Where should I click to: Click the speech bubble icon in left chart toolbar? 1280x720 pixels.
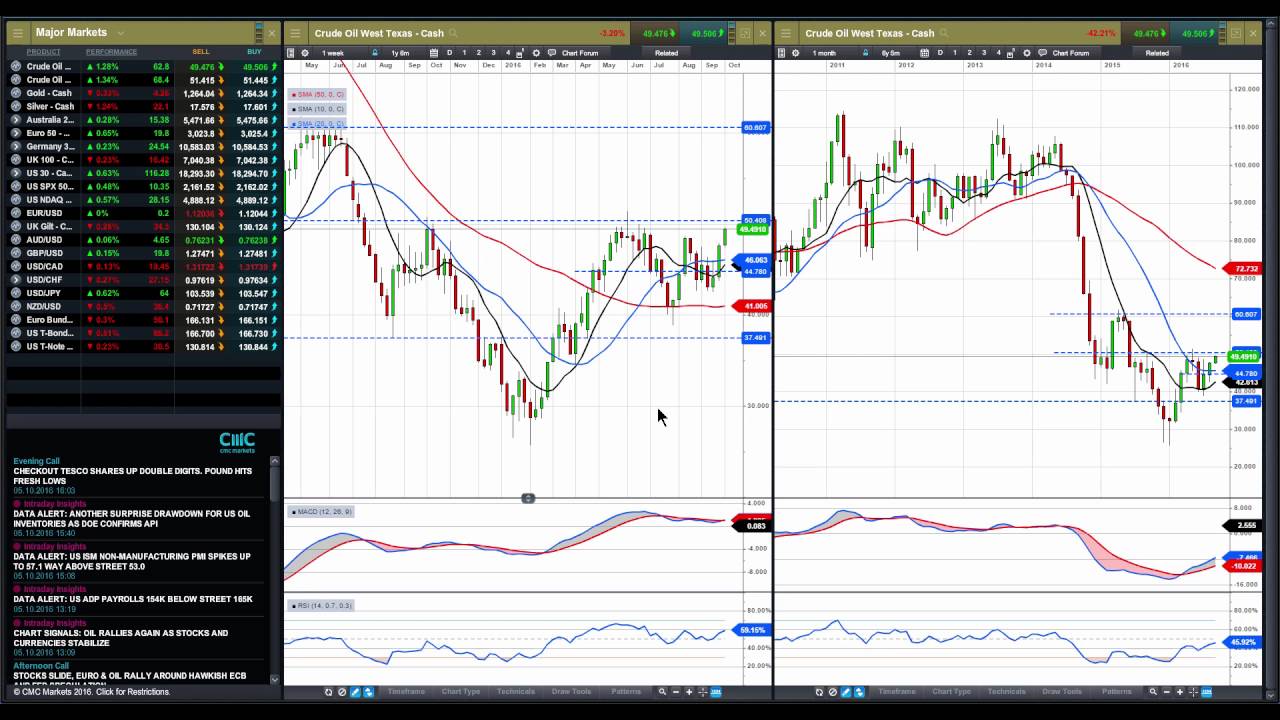552,53
